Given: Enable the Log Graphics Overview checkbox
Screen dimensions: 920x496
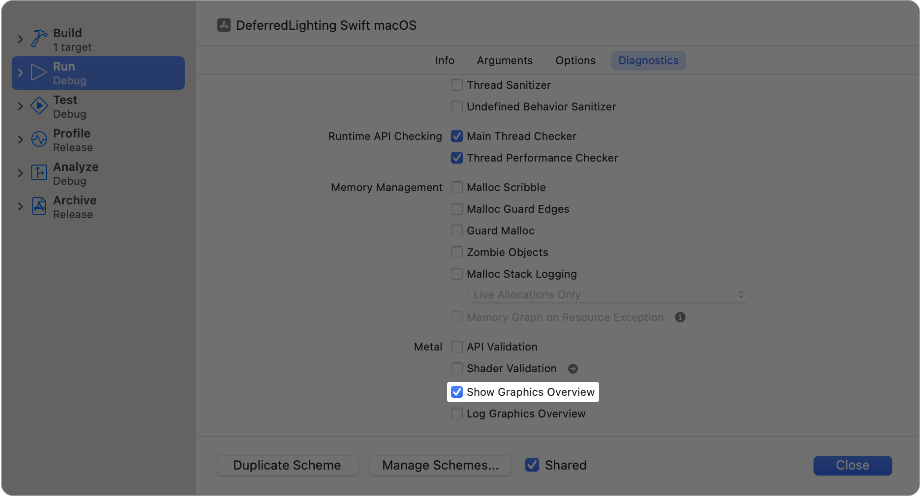Looking at the screenshot, I should [x=457, y=414].
